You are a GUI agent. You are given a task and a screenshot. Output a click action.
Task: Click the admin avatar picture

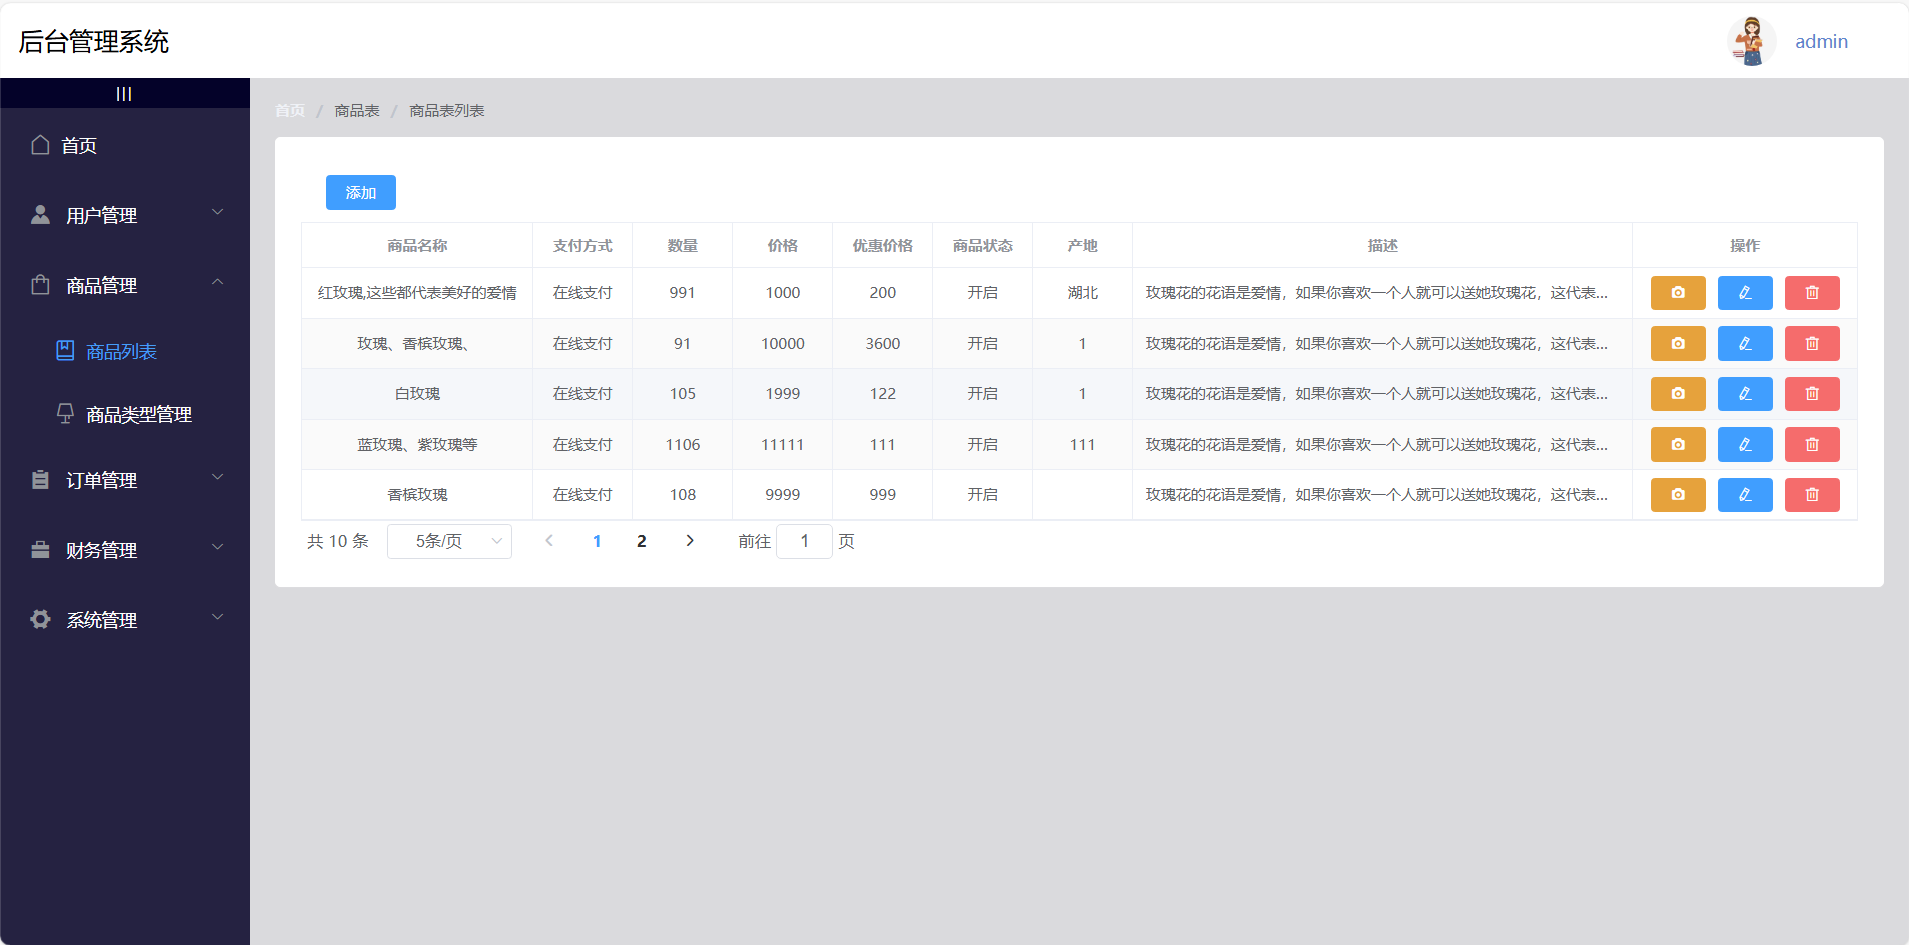pyautogui.click(x=1751, y=41)
